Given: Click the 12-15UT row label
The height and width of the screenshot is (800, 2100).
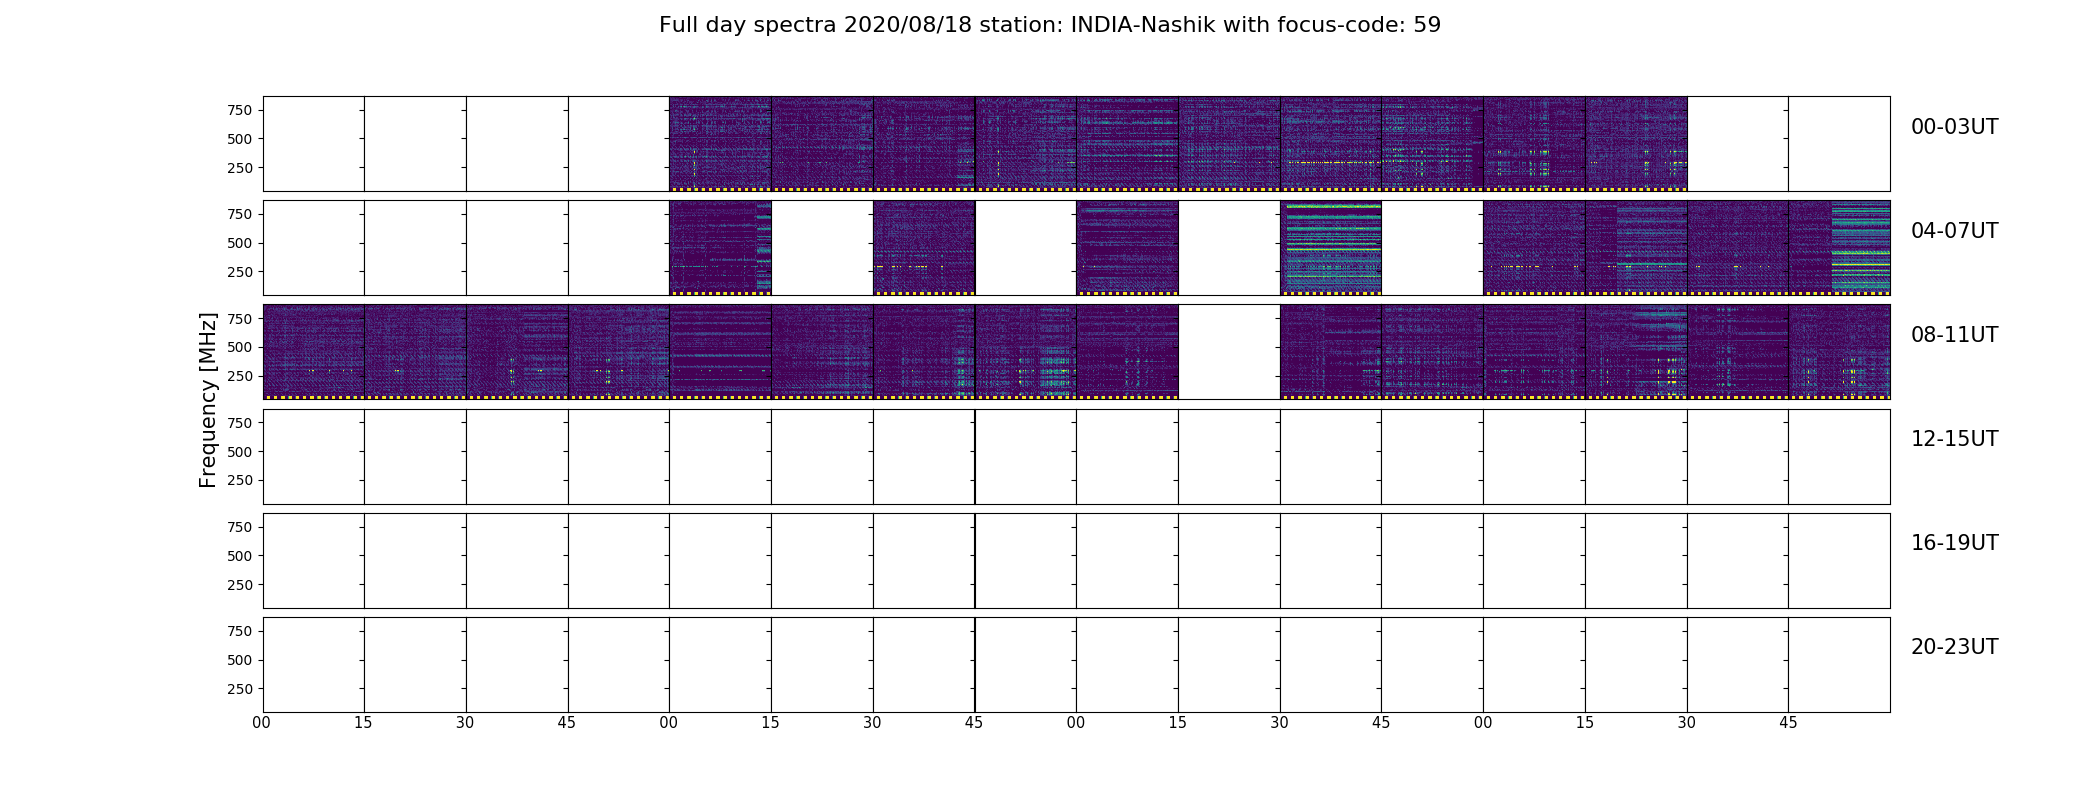Looking at the screenshot, I should [x=1954, y=439].
